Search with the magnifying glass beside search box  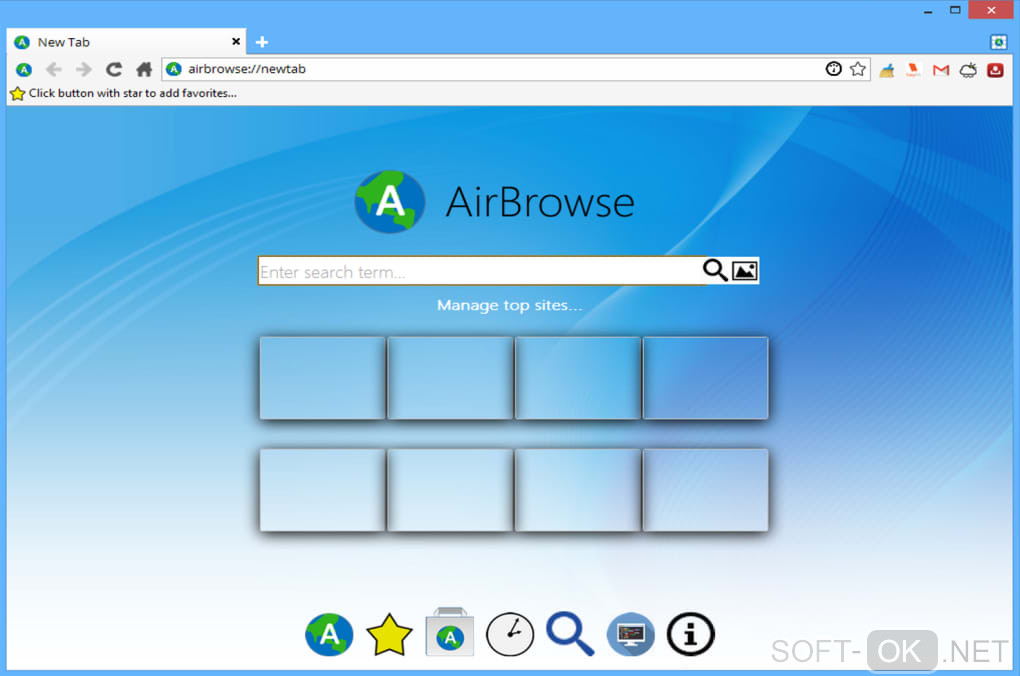click(715, 270)
